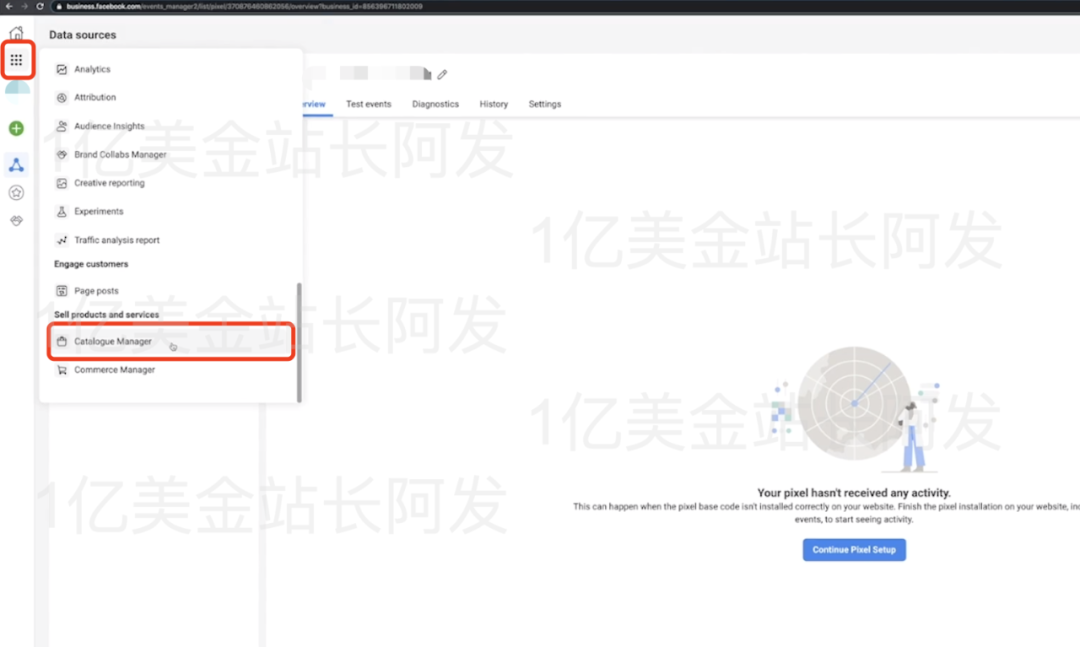Open the Settings tab
The image size is (1080, 647).
coord(544,103)
